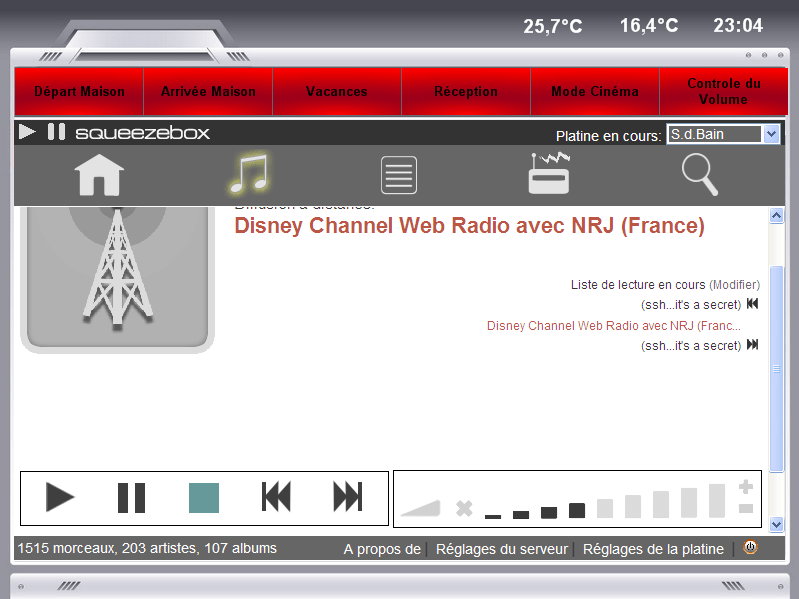Click the volume ramp triangle icon
The image size is (799, 599).
coord(421,508)
